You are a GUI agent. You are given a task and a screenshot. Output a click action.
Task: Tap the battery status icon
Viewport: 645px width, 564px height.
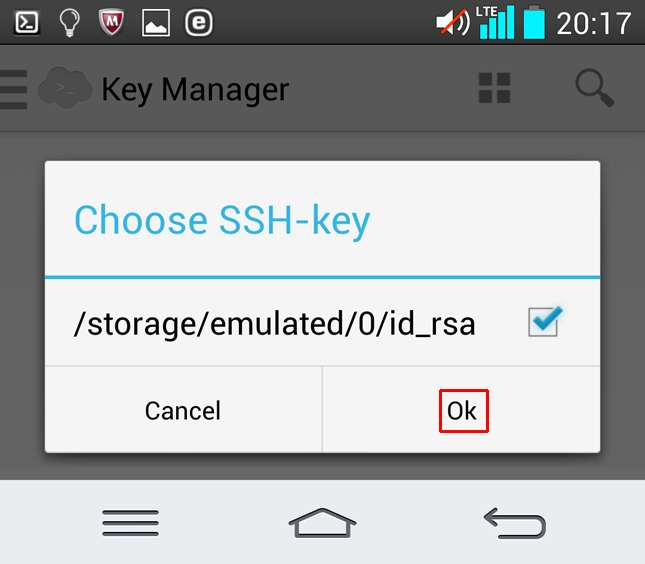[534, 22]
